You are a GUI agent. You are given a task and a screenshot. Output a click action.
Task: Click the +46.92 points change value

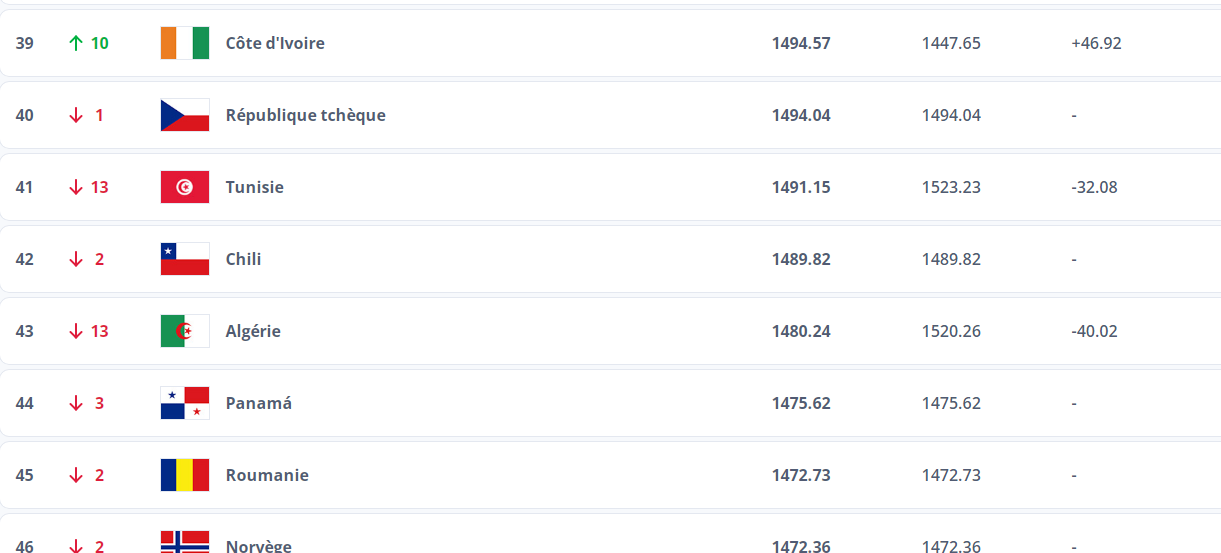click(1096, 43)
